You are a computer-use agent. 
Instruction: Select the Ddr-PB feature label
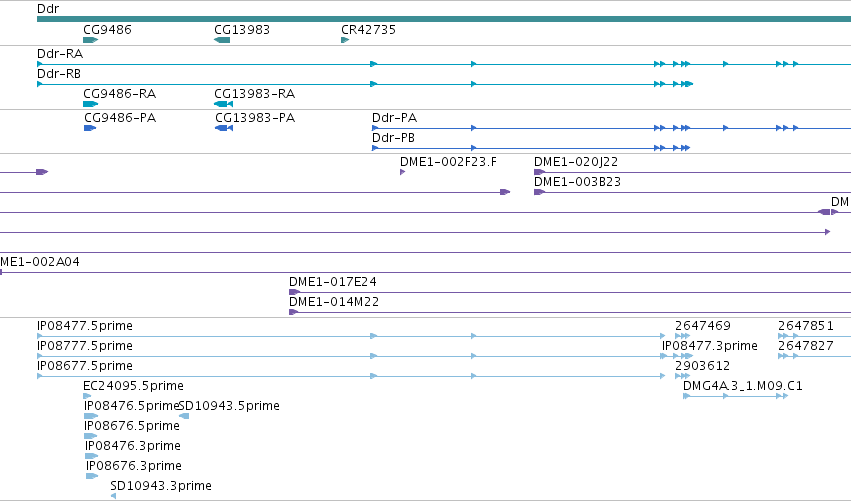click(393, 138)
